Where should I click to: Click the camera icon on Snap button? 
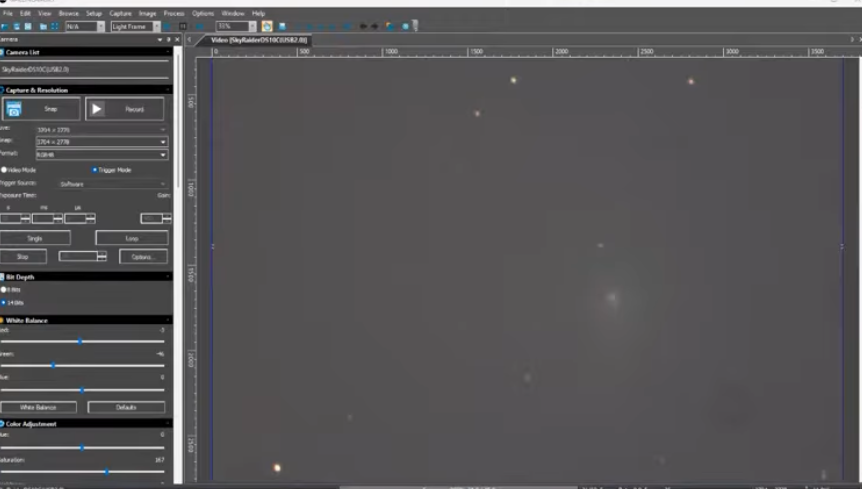click(x=14, y=109)
